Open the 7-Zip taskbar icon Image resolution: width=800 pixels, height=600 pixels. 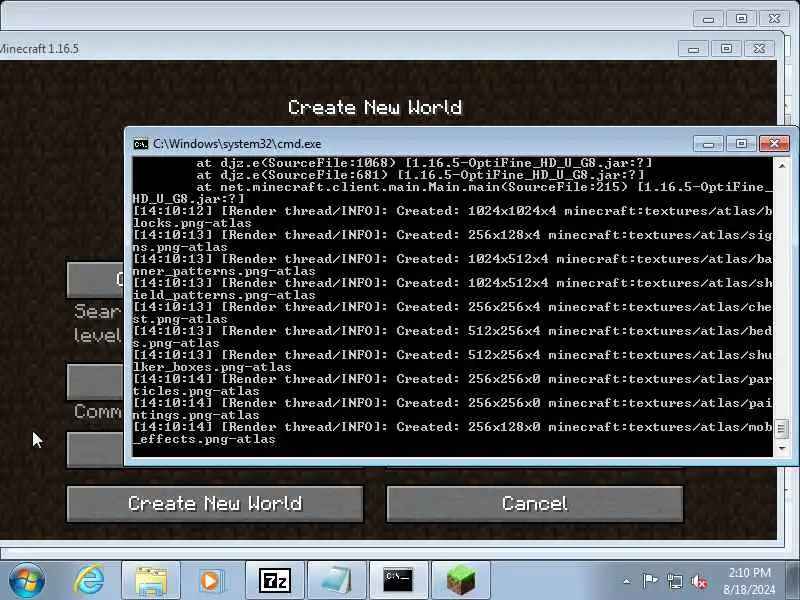274,581
